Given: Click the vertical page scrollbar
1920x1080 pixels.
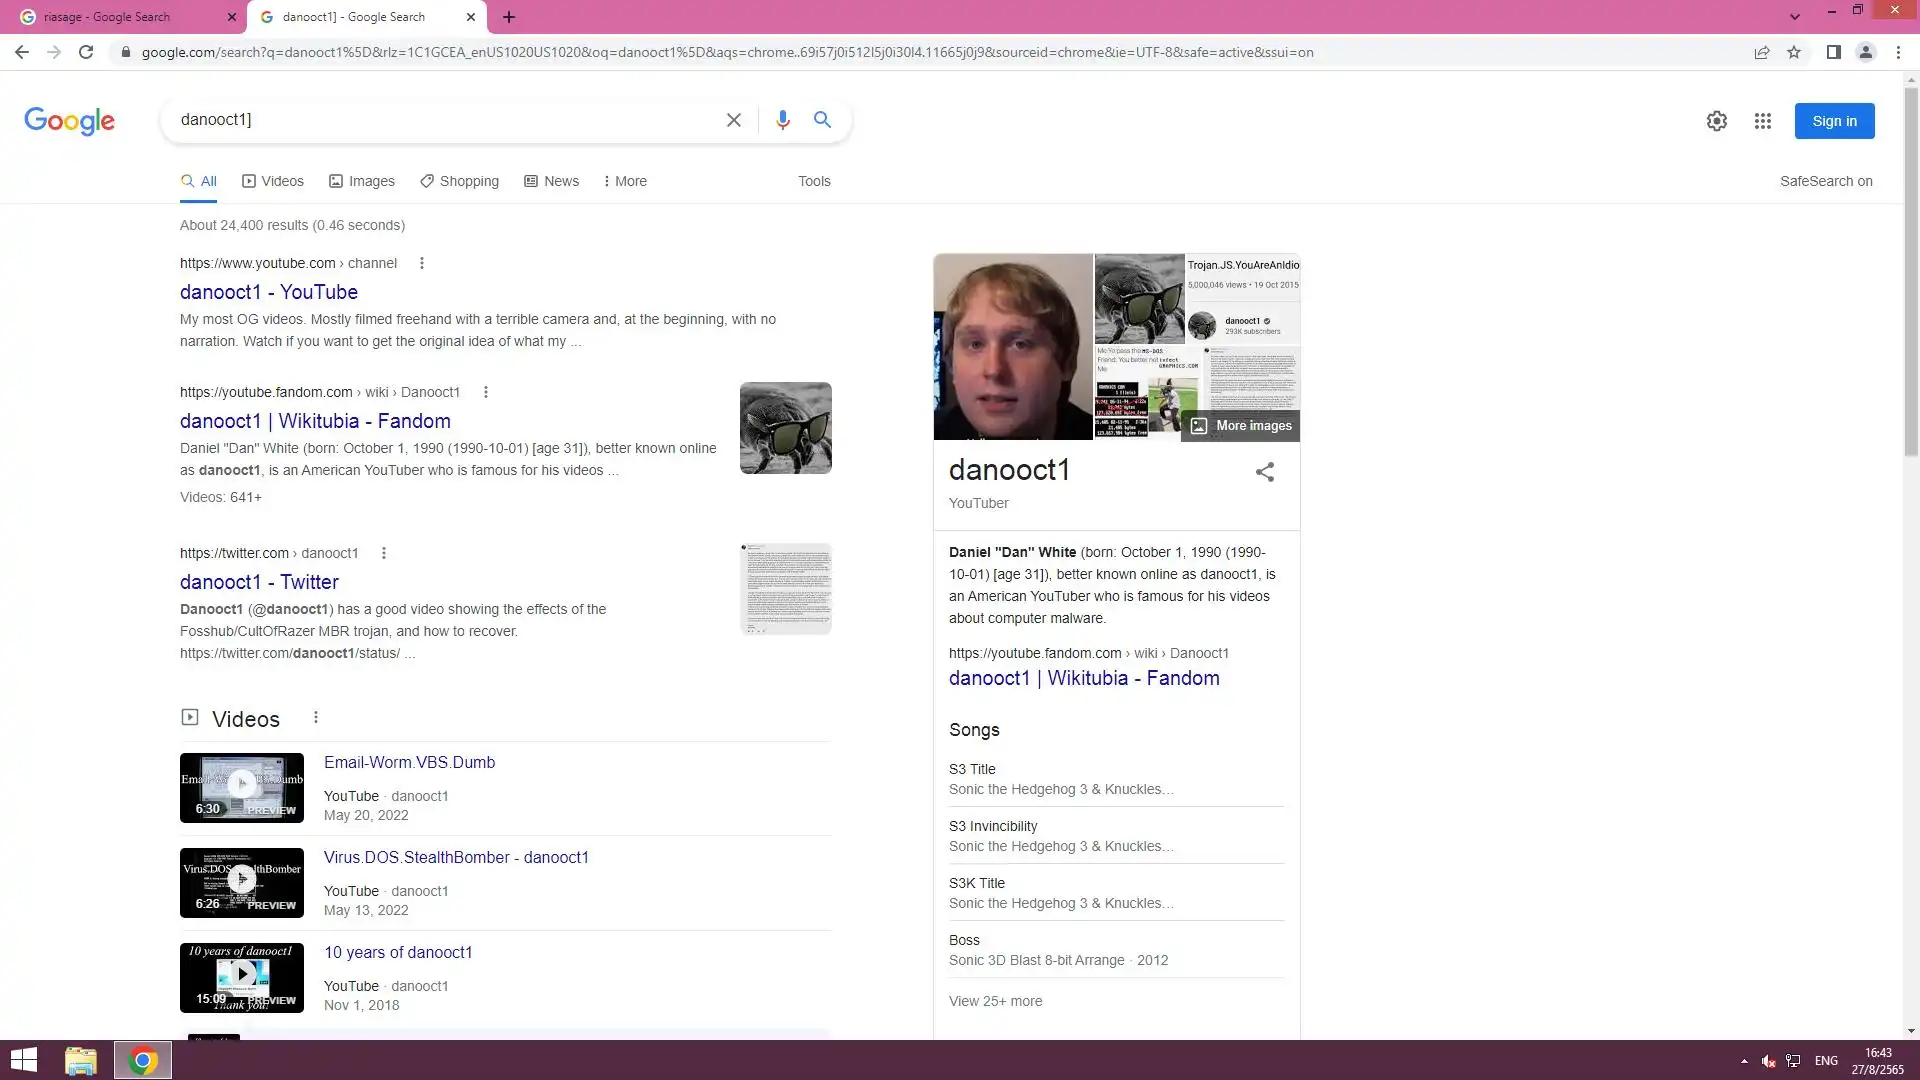Looking at the screenshot, I should [x=1911, y=270].
